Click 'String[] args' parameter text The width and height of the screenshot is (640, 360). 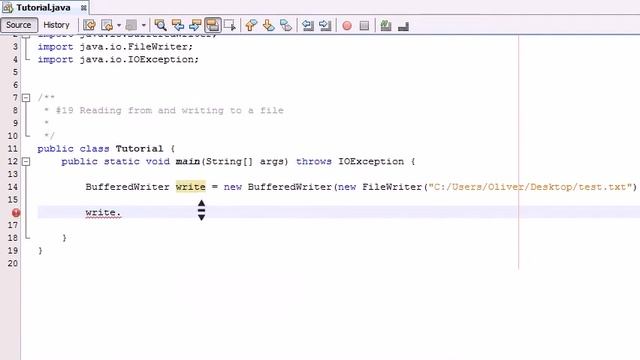point(244,161)
